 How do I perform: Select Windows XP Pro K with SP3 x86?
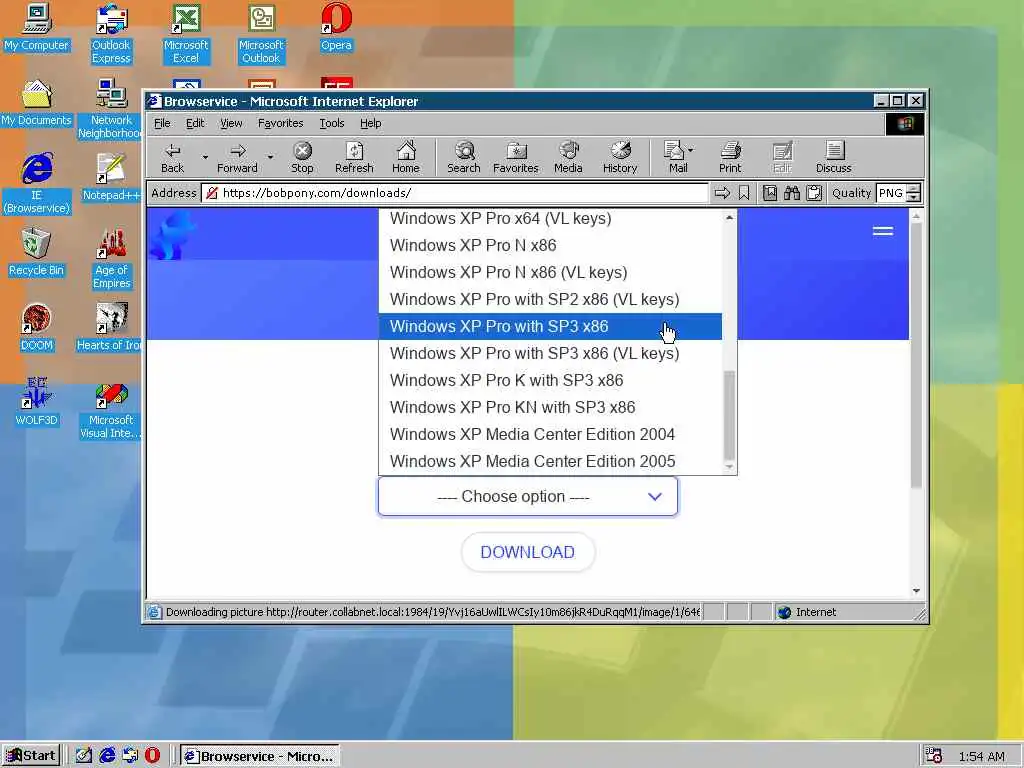tap(550, 380)
